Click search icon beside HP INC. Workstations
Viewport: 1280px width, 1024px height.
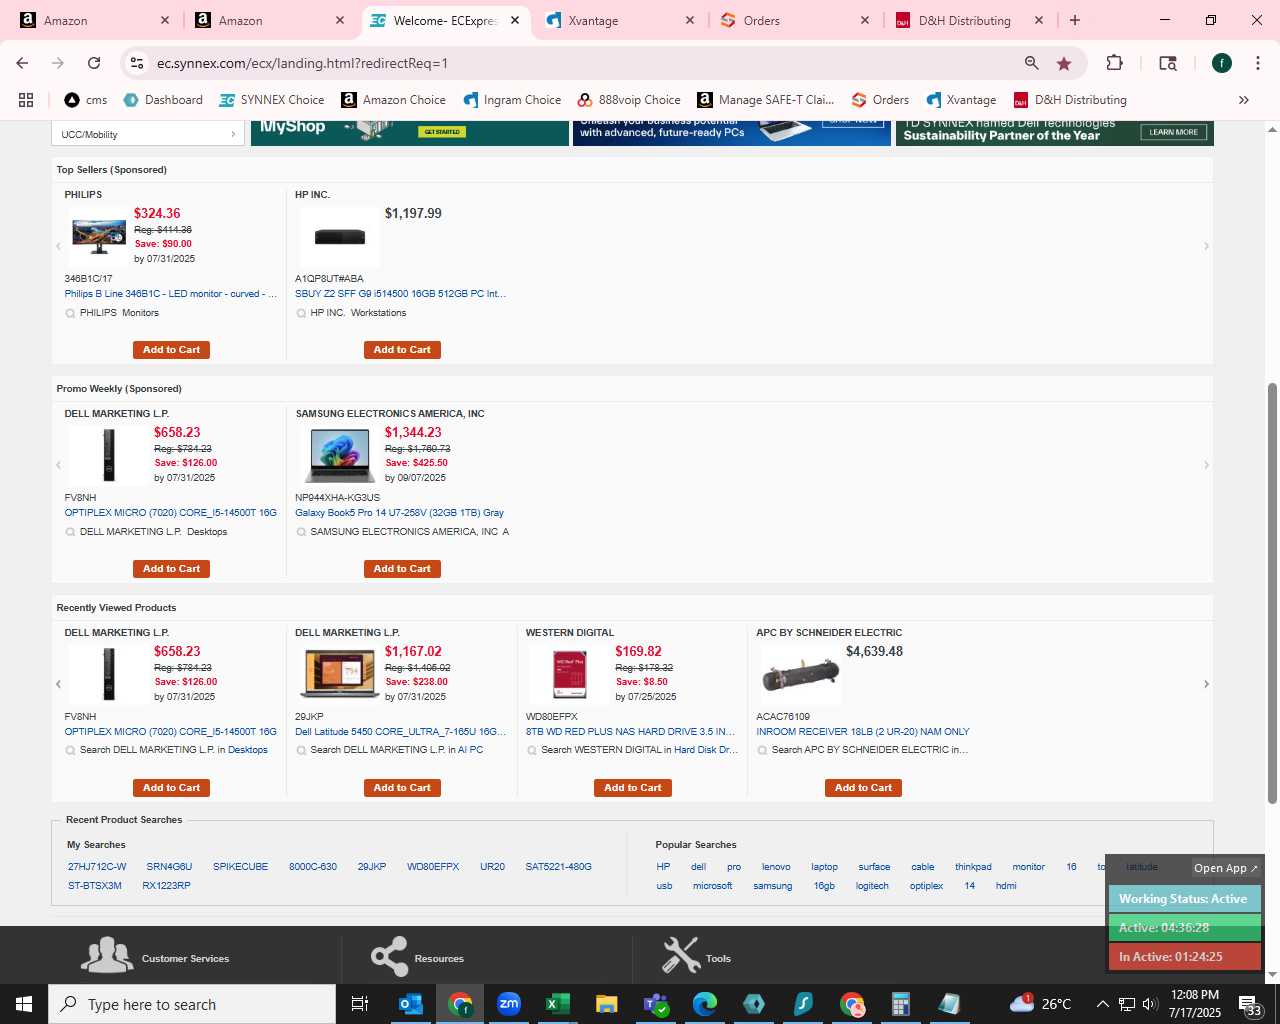[301, 313]
